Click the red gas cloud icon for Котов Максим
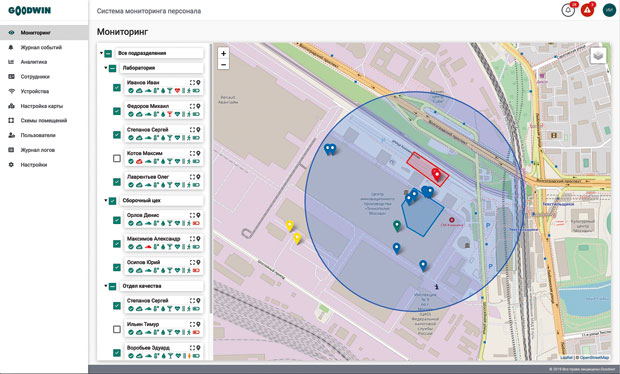Screen dimensions: 620x374 139,161
